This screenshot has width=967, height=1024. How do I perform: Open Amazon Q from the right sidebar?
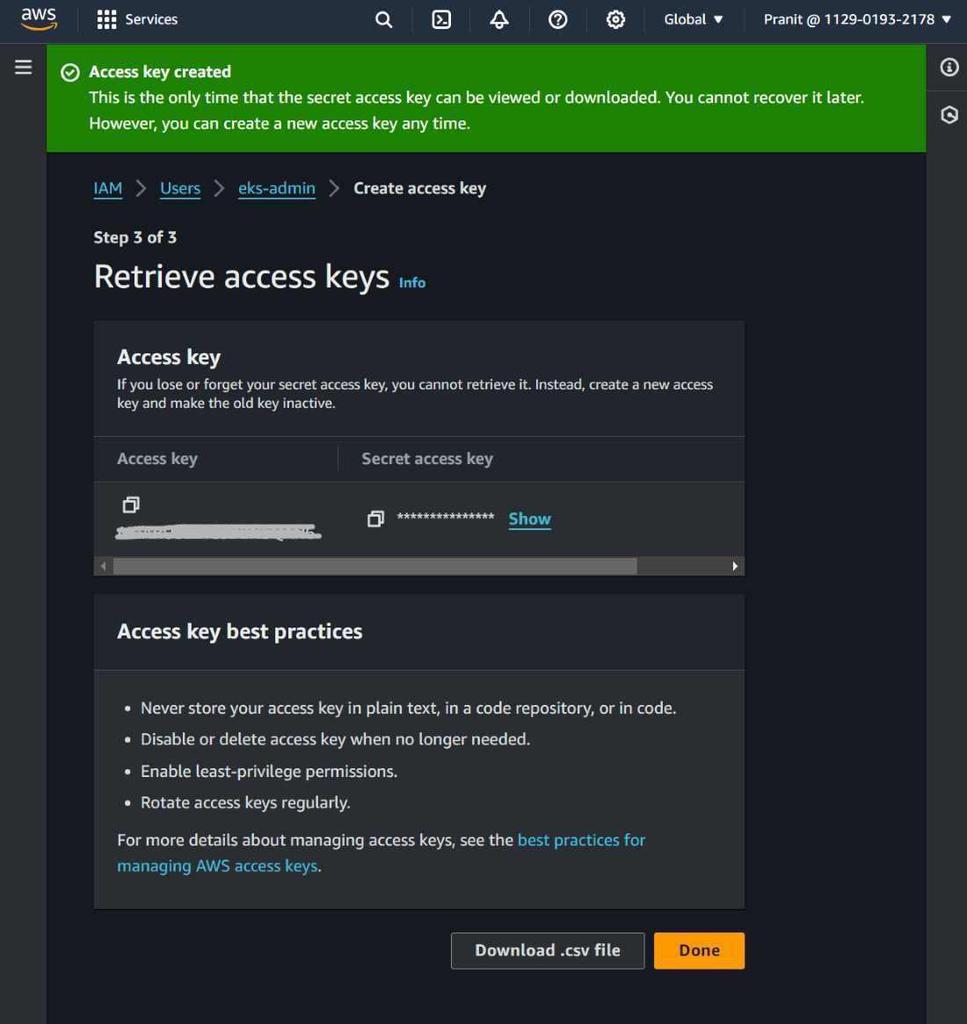coord(947,114)
